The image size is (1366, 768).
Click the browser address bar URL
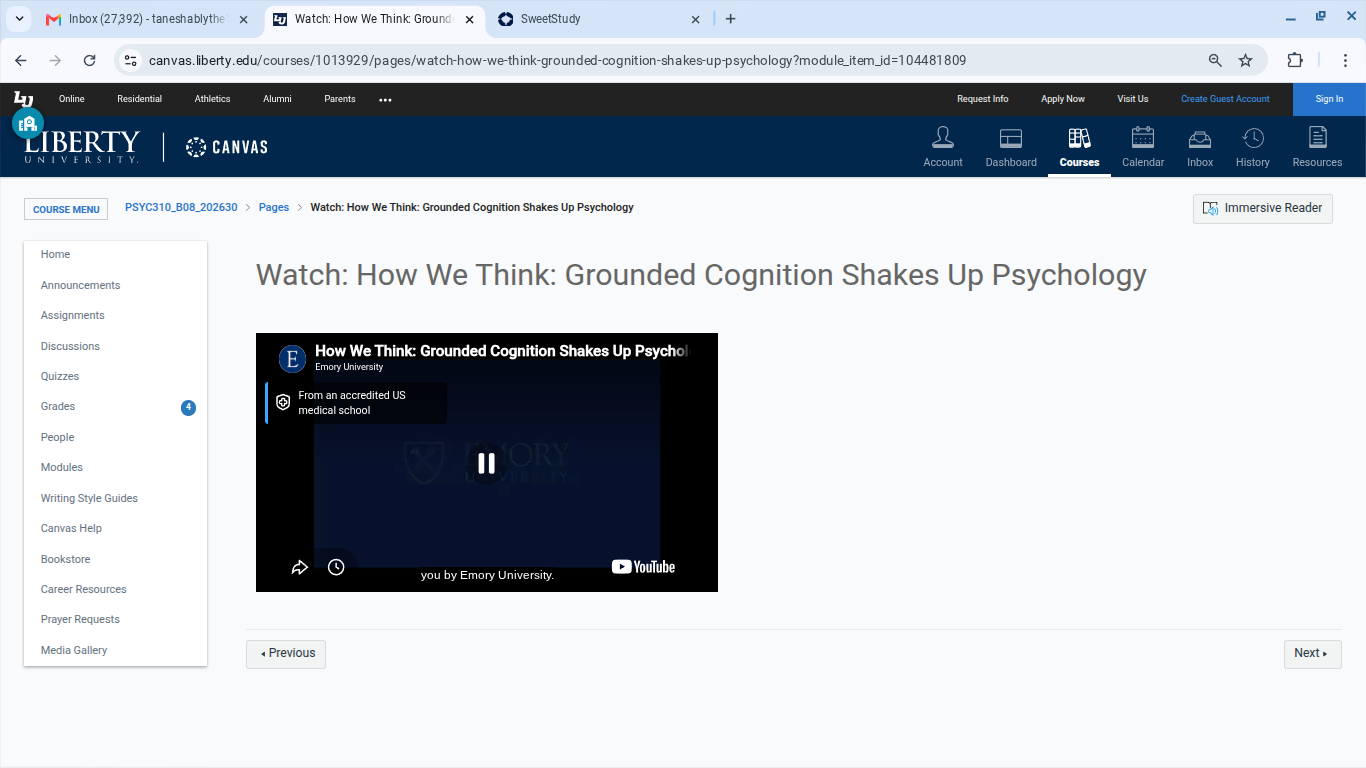pos(557,60)
